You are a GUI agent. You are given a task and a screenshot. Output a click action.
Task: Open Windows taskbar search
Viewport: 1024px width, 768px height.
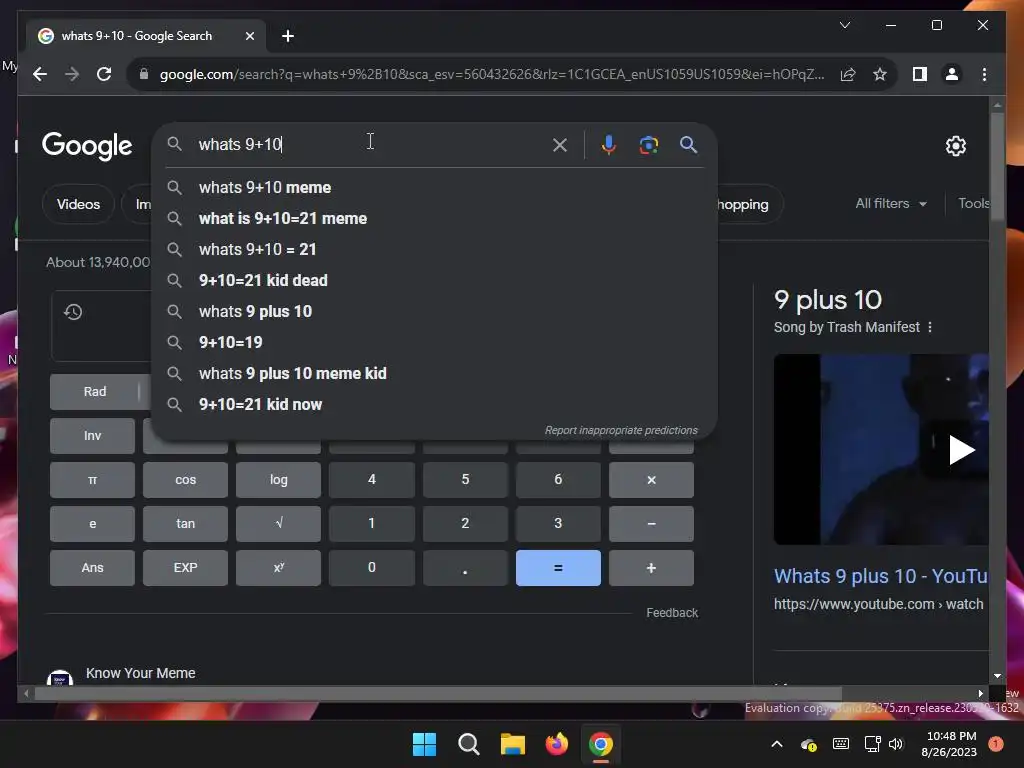[x=468, y=744]
